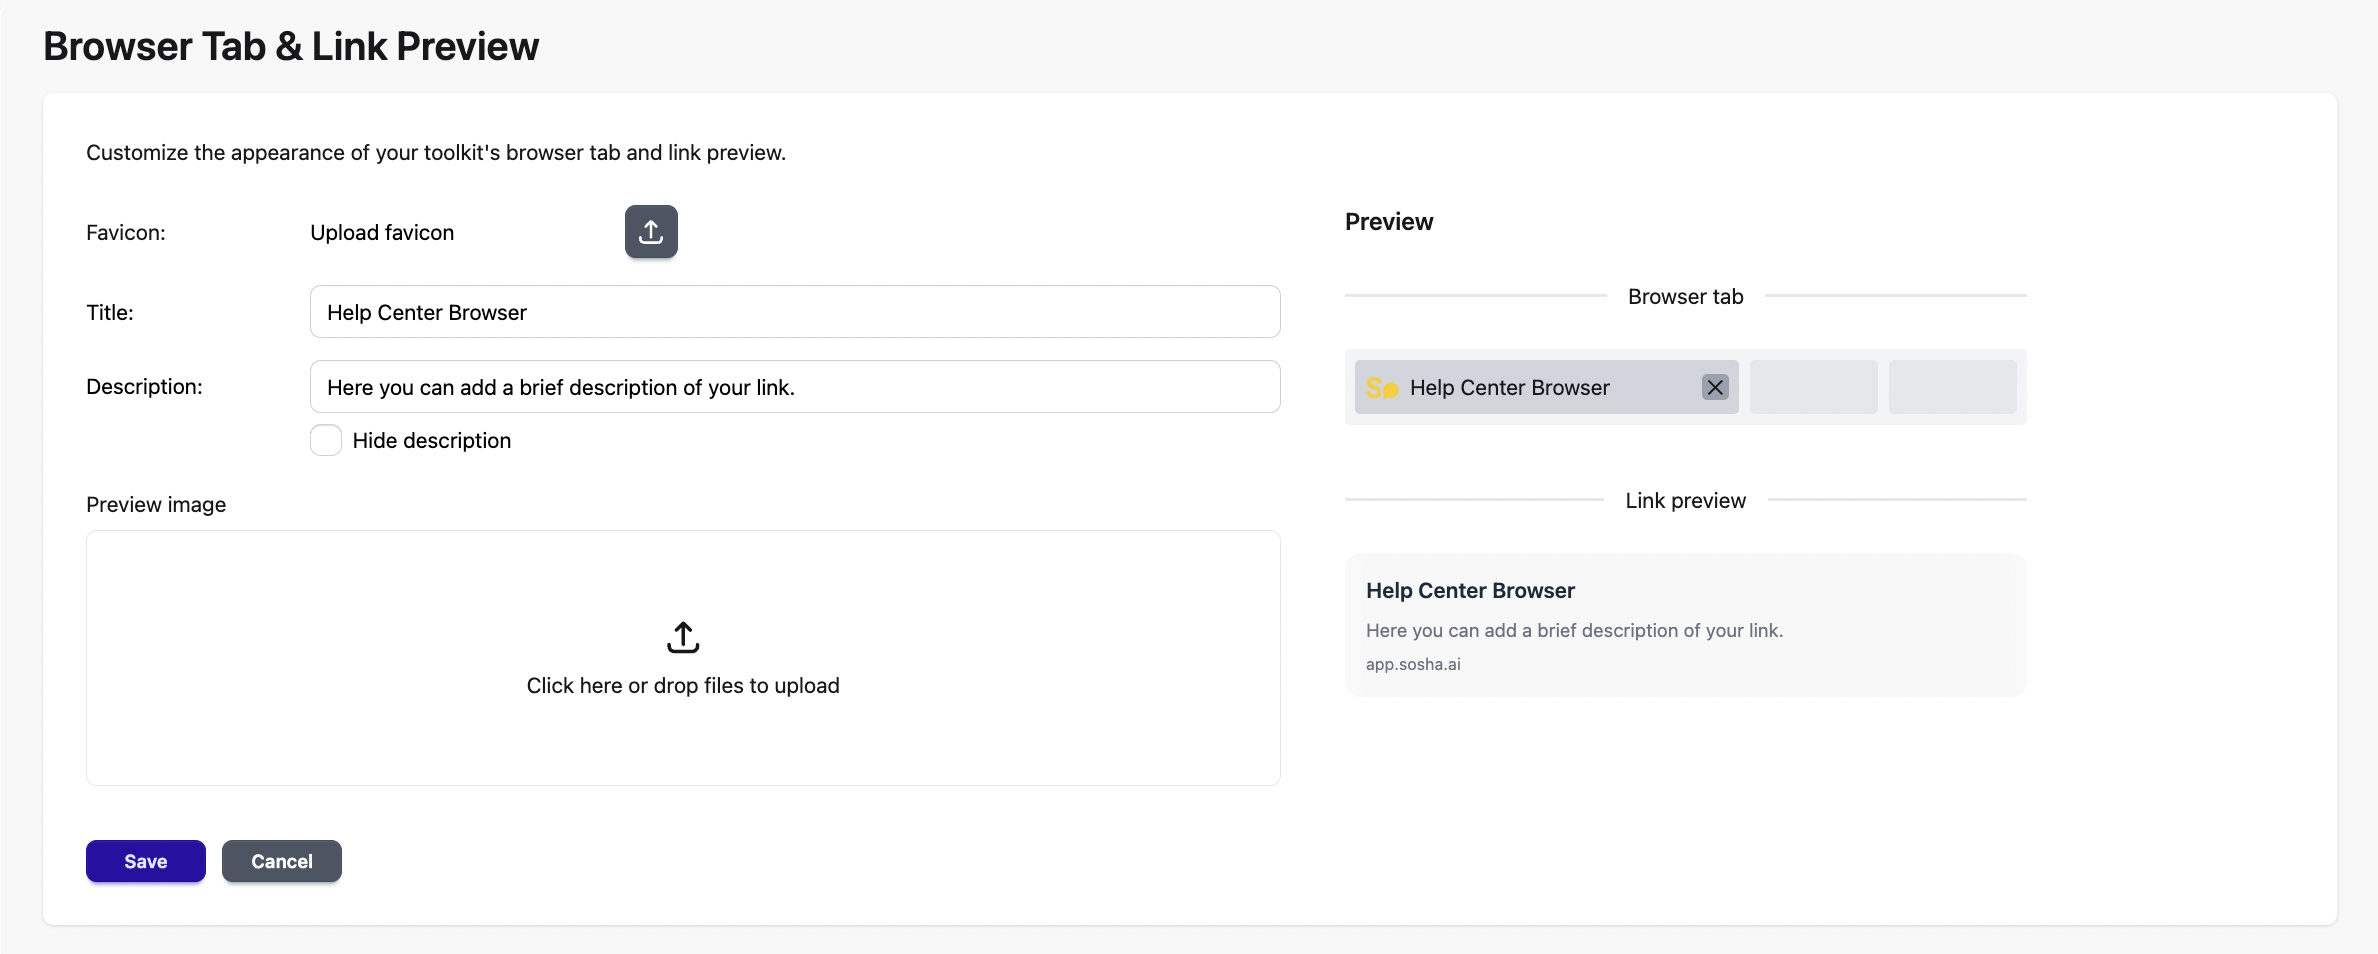This screenshot has width=2378, height=954.
Task: Click the favicon upload icon button
Action: (651, 232)
